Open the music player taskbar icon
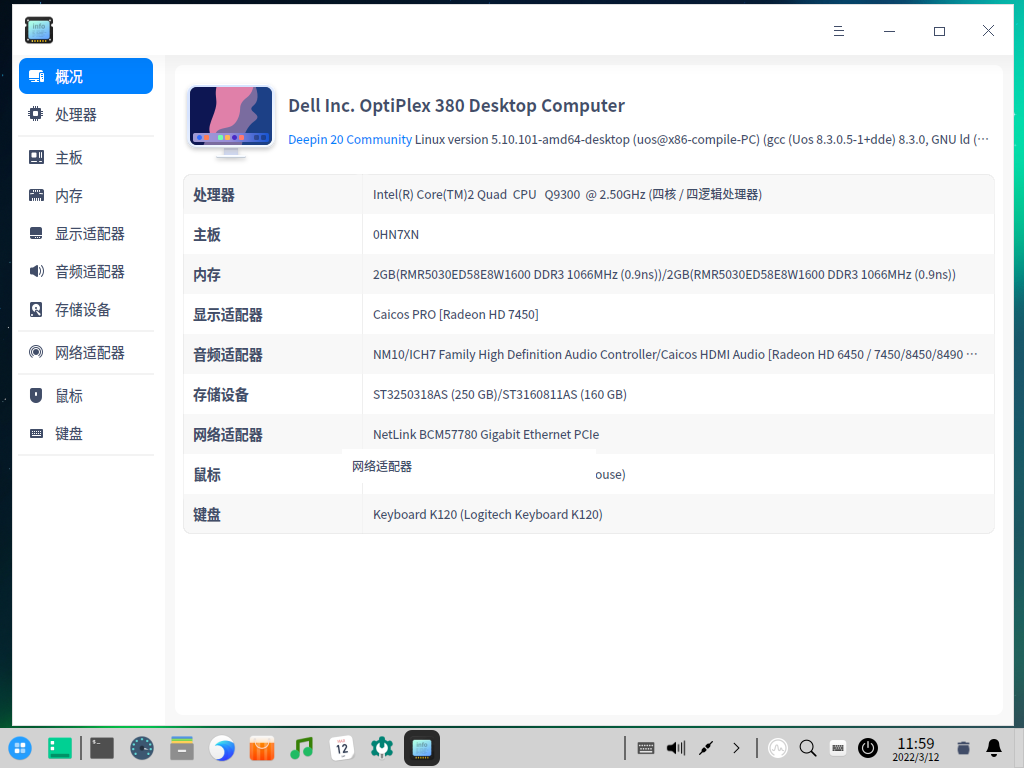This screenshot has height=768, width=1024. (302, 748)
